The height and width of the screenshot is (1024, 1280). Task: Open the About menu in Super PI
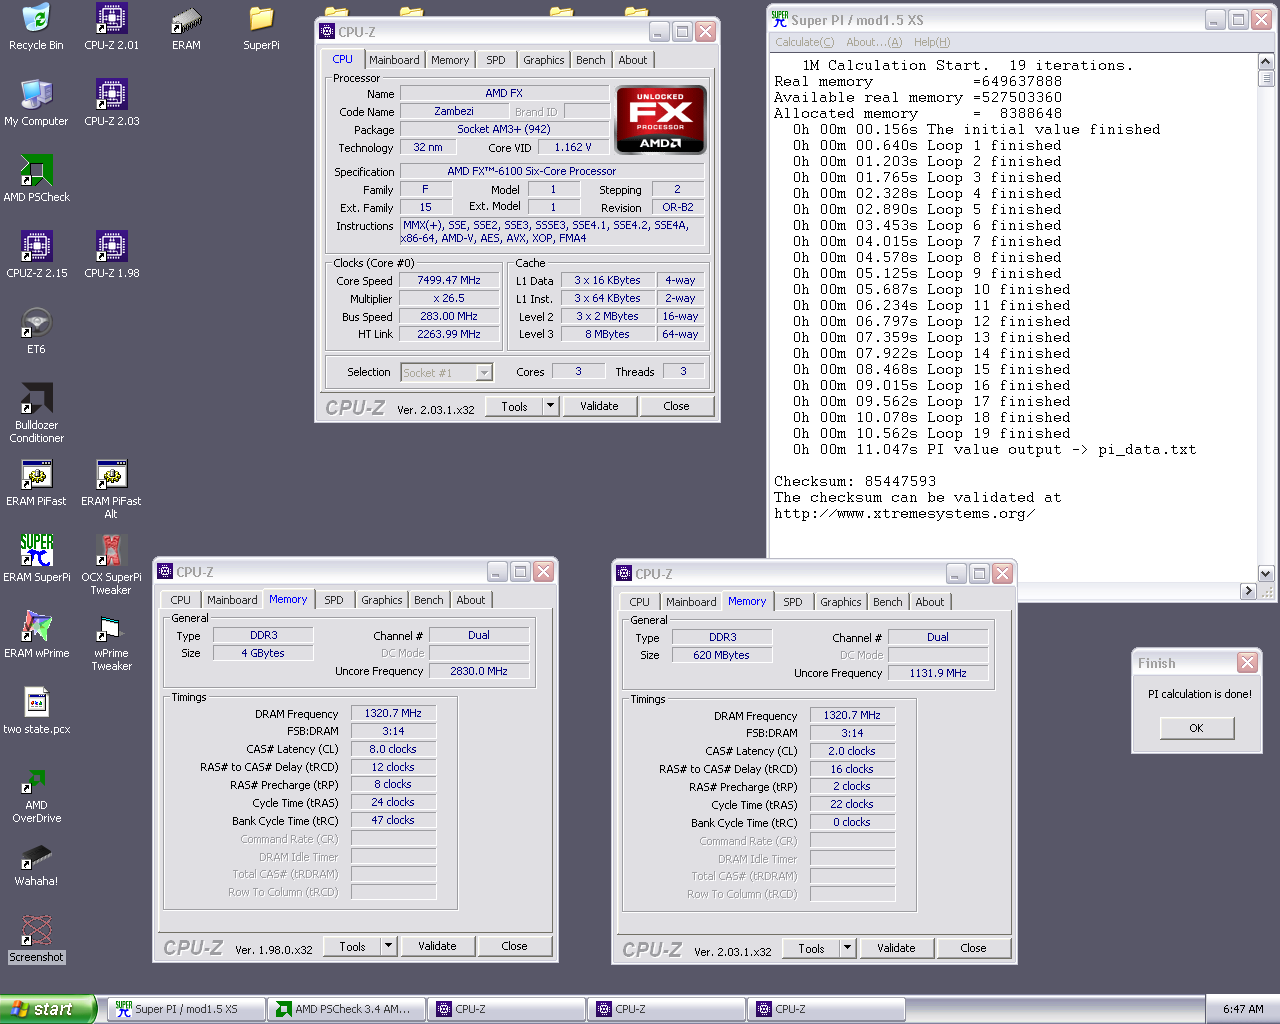point(873,42)
